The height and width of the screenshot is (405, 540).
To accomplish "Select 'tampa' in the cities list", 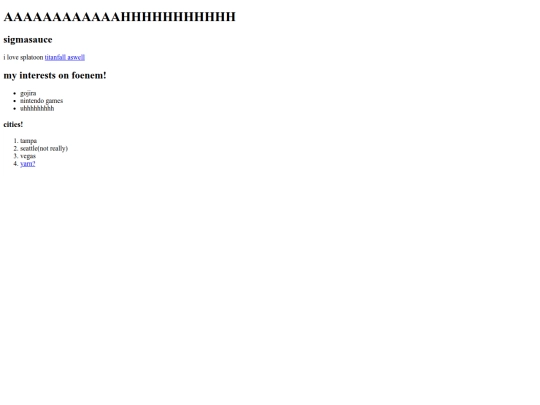I will point(29,141).
